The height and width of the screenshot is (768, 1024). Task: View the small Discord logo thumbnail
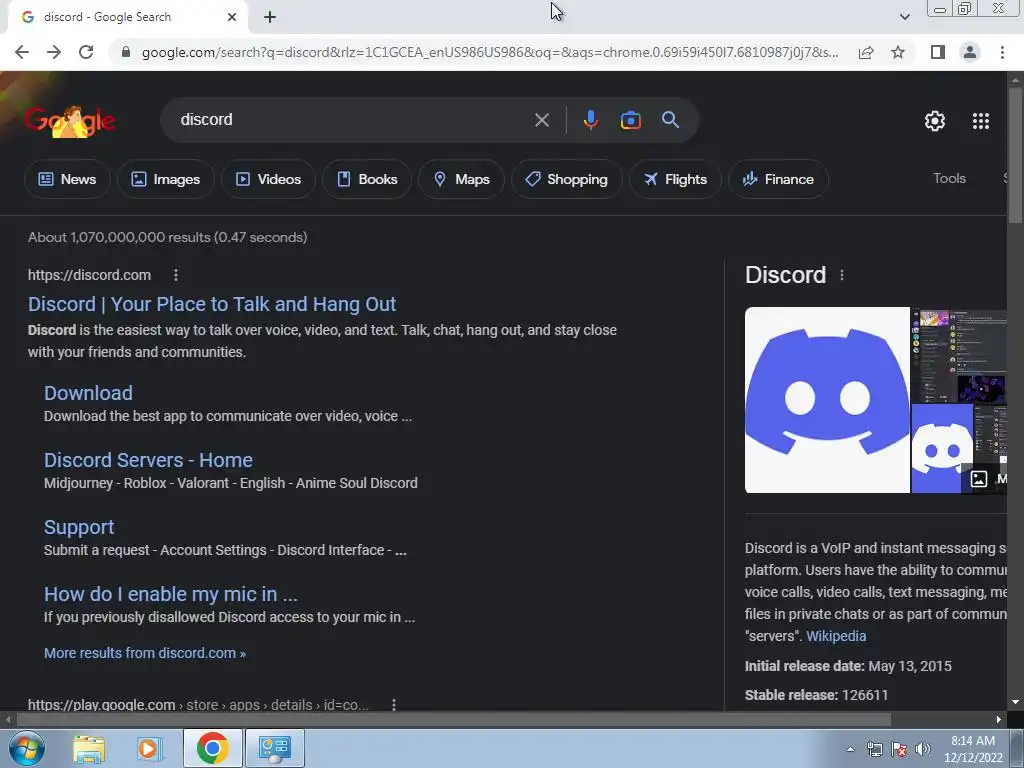(x=941, y=449)
